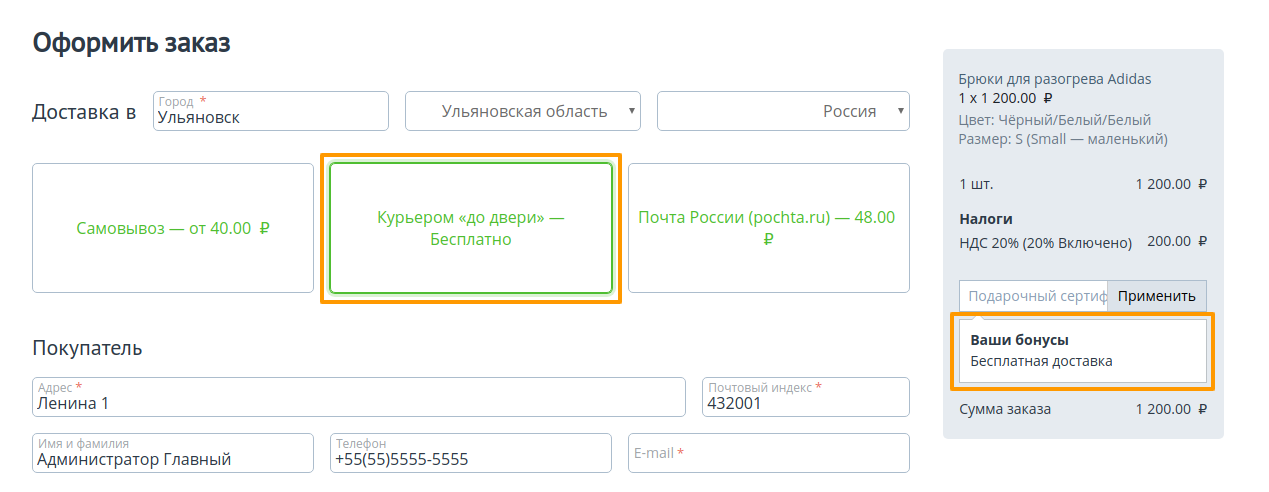The width and height of the screenshot is (1269, 492).
Task: Choose Курьером «до двери» delivery option
Action: coord(470,228)
